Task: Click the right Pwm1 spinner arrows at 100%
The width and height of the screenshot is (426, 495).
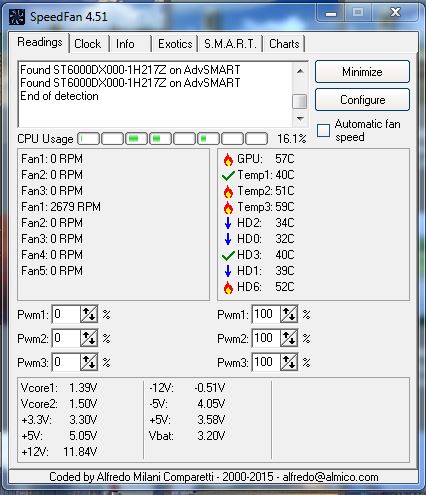Action: click(x=289, y=314)
